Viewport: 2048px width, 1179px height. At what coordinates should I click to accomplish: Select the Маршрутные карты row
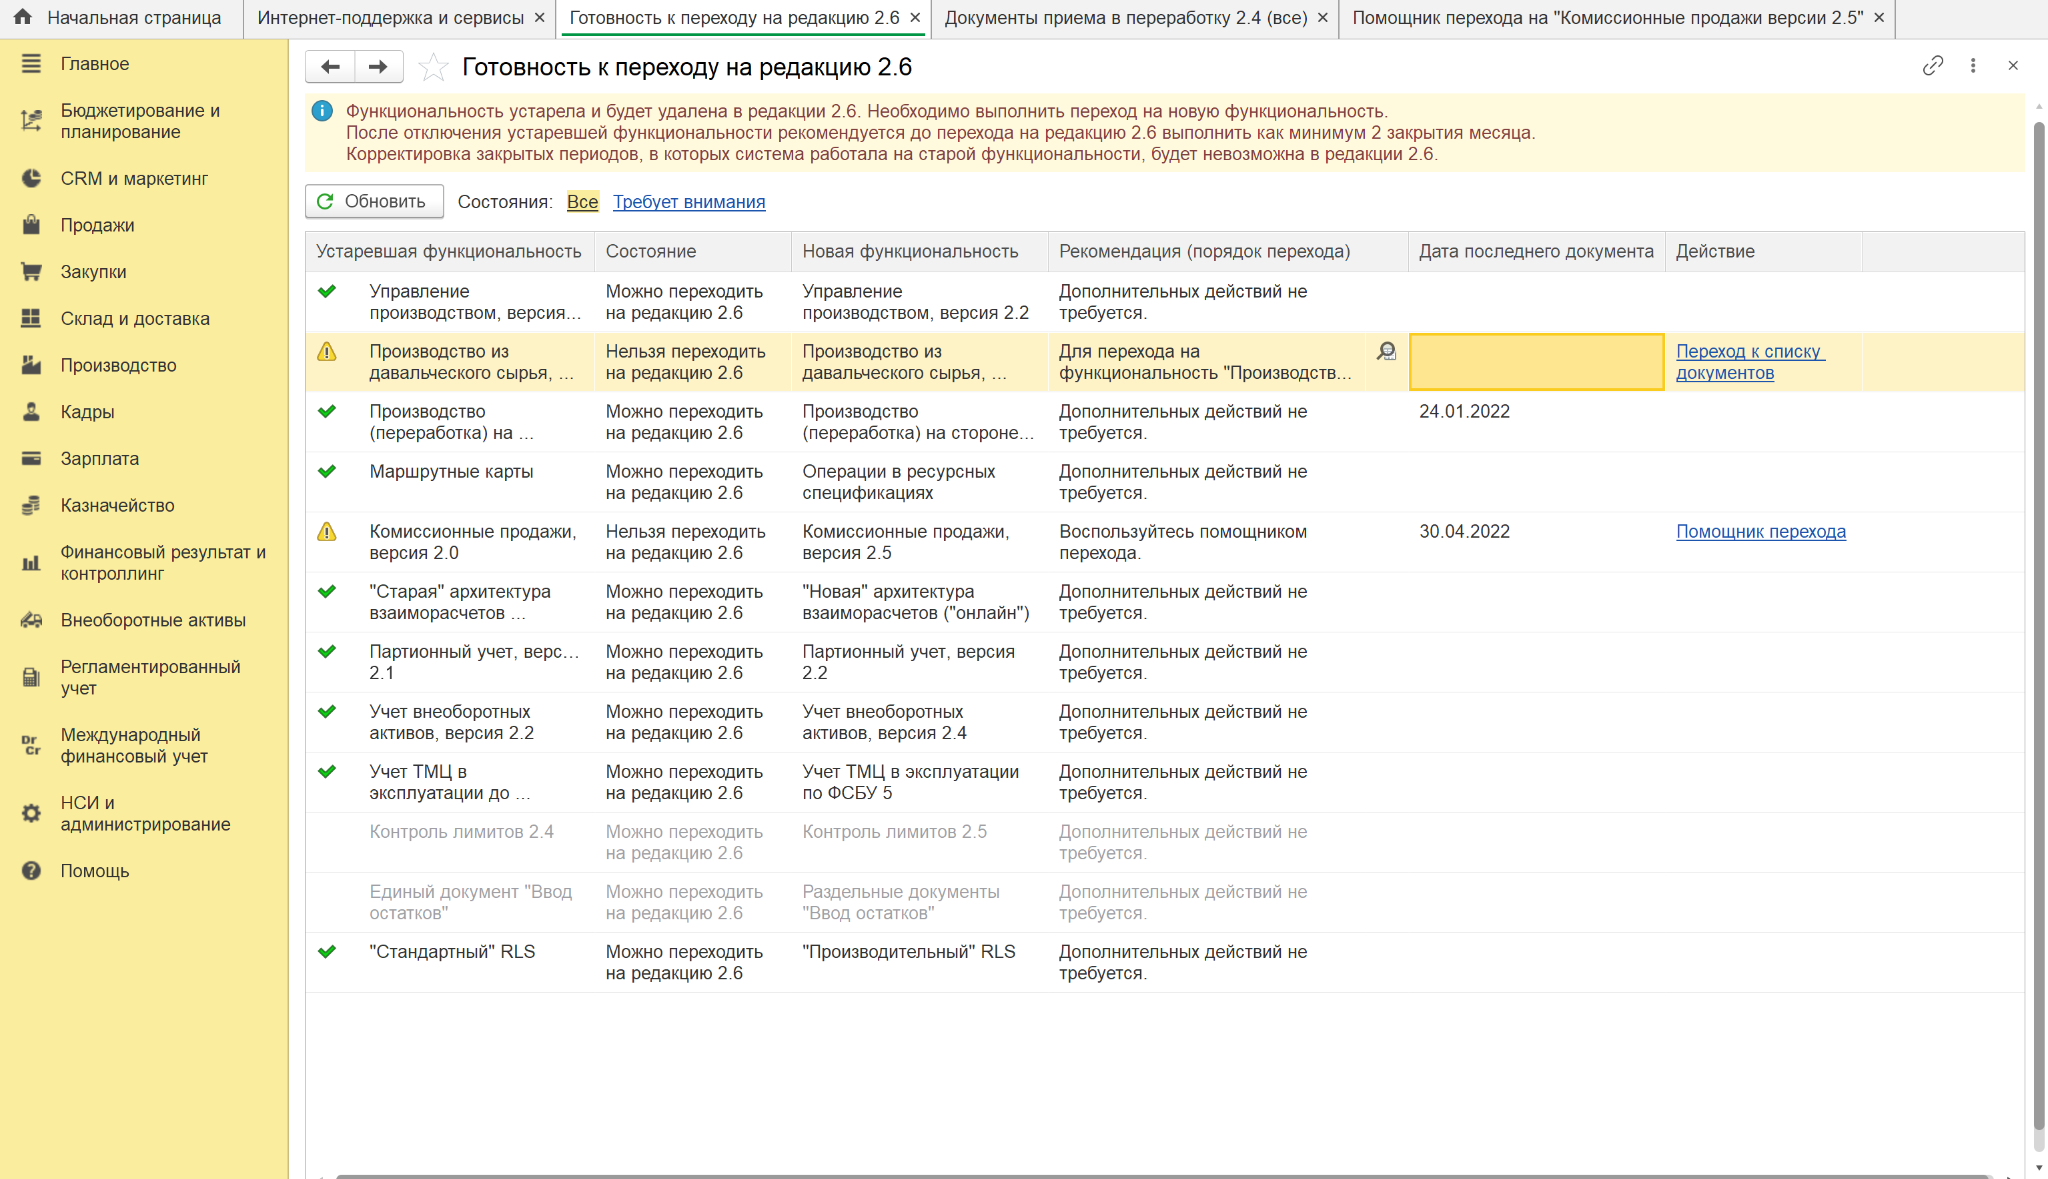tap(1165, 482)
